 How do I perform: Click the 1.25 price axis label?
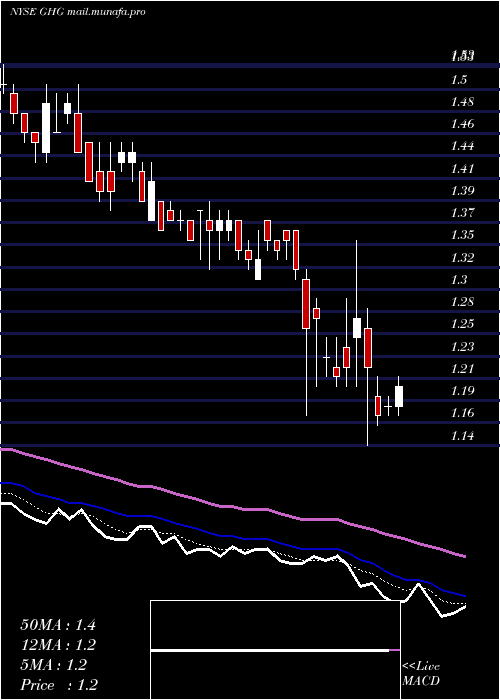[462, 324]
